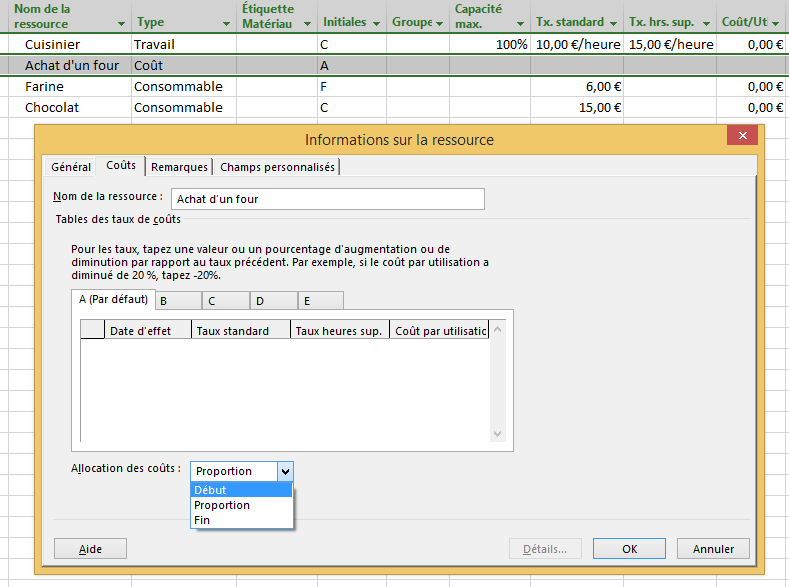Screen dimensions: 789x587
Task: Open the Type column filter dropdown
Action: coord(226,24)
